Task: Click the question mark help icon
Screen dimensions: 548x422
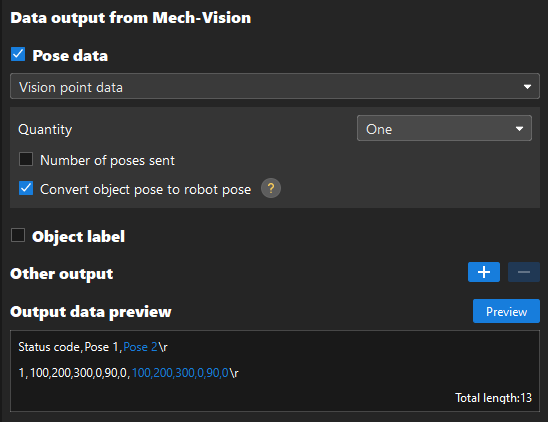Action: [x=271, y=188]
